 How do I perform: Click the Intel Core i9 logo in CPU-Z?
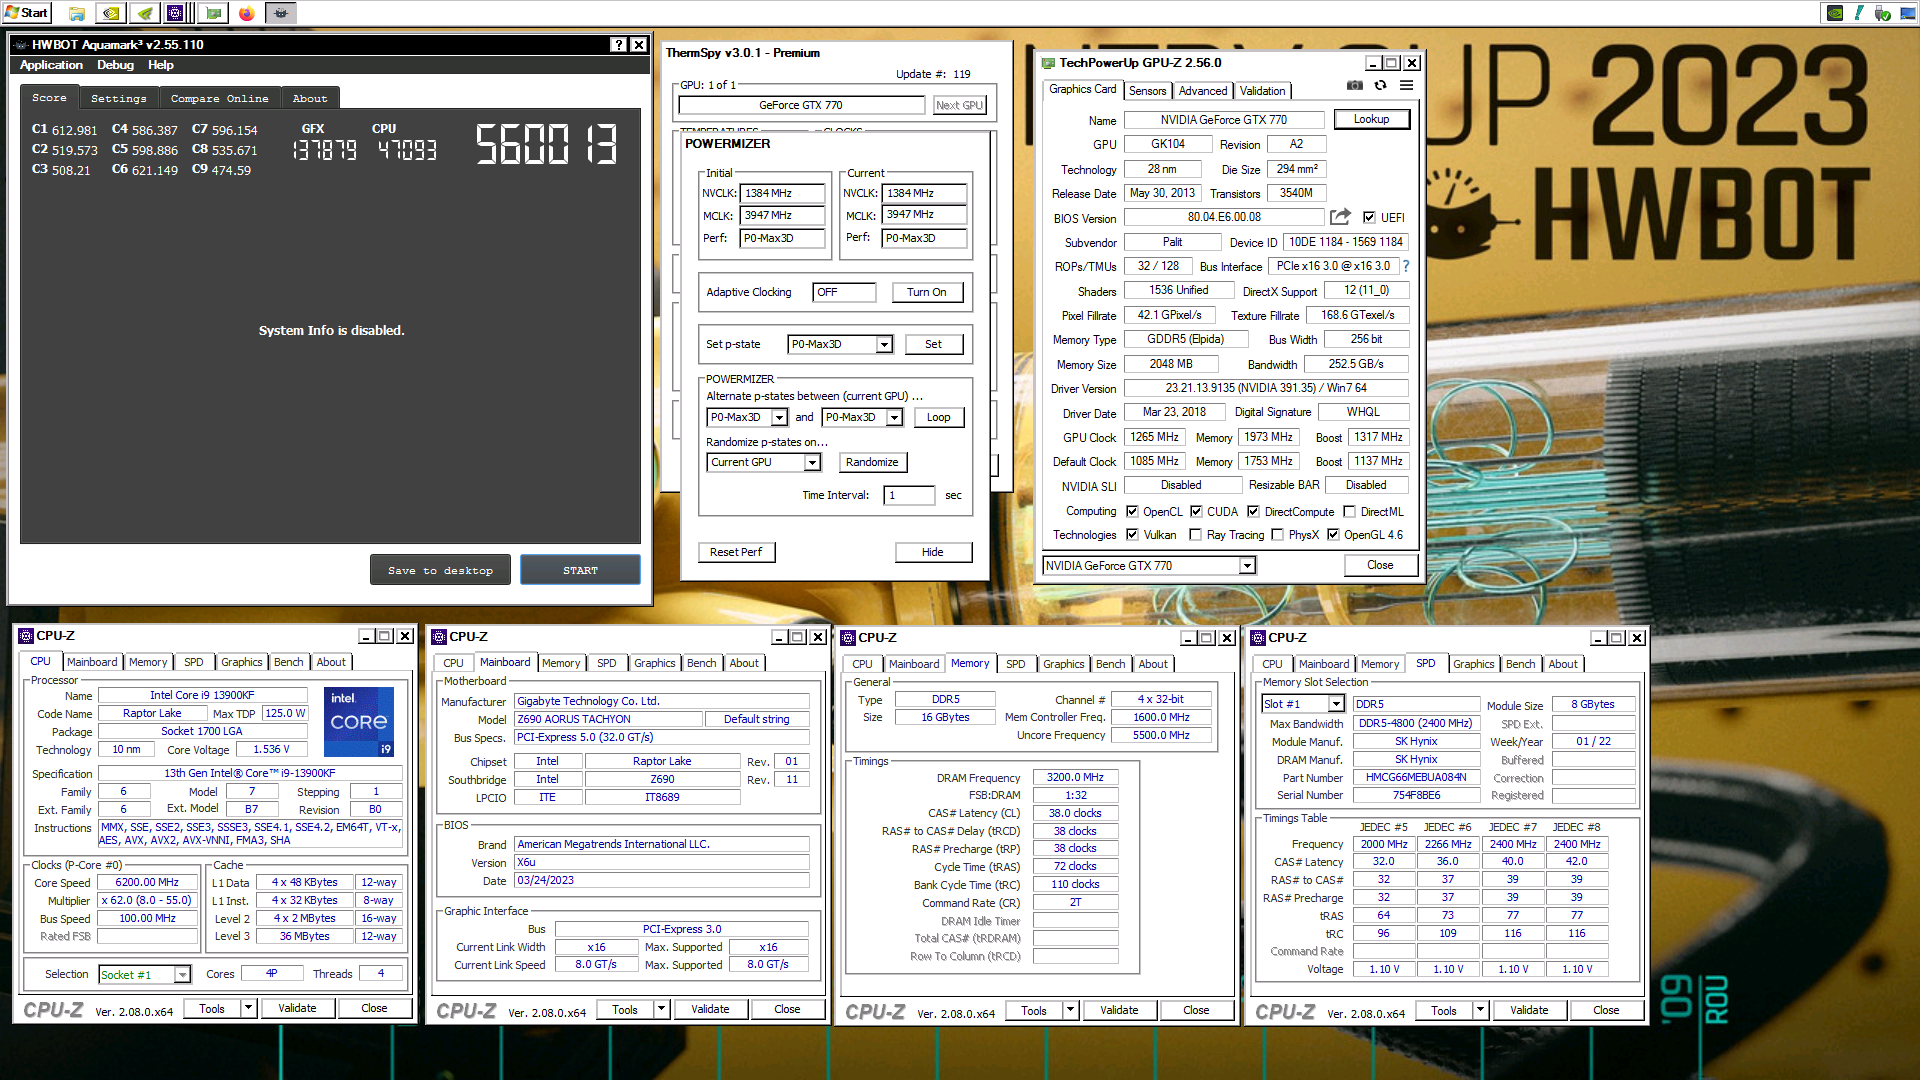point(359,721)
